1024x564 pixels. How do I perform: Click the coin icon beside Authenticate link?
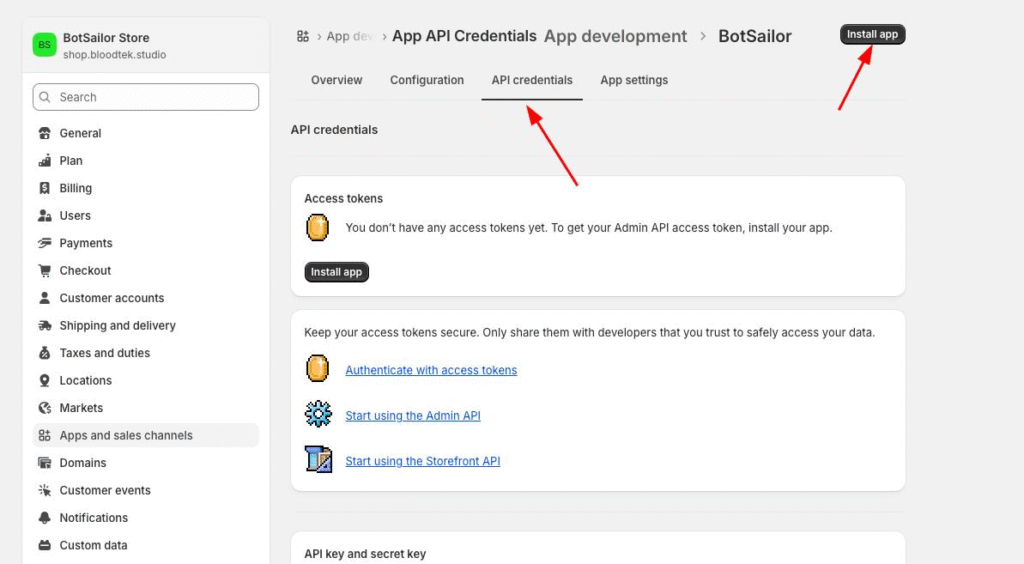(x=317, y=369)
